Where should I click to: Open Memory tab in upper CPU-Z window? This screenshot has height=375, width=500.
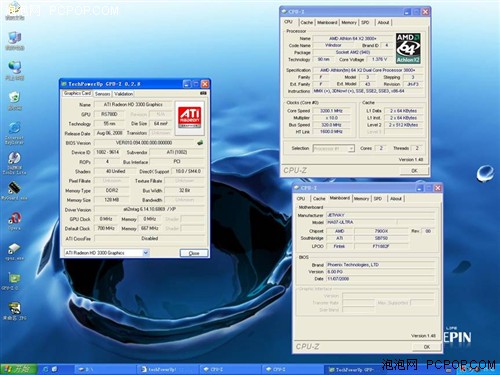(x=349, y=22)
